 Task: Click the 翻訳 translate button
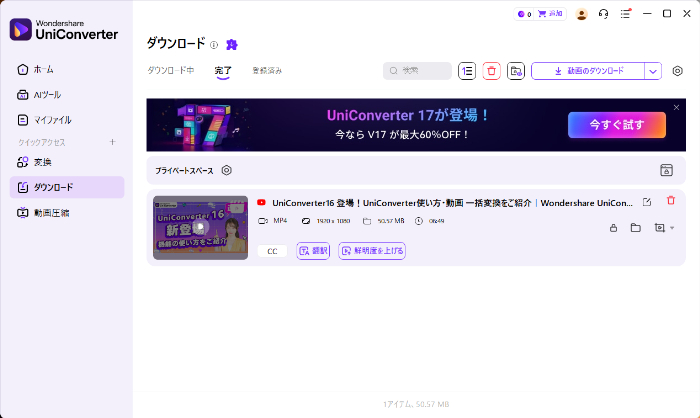(313, 251)
